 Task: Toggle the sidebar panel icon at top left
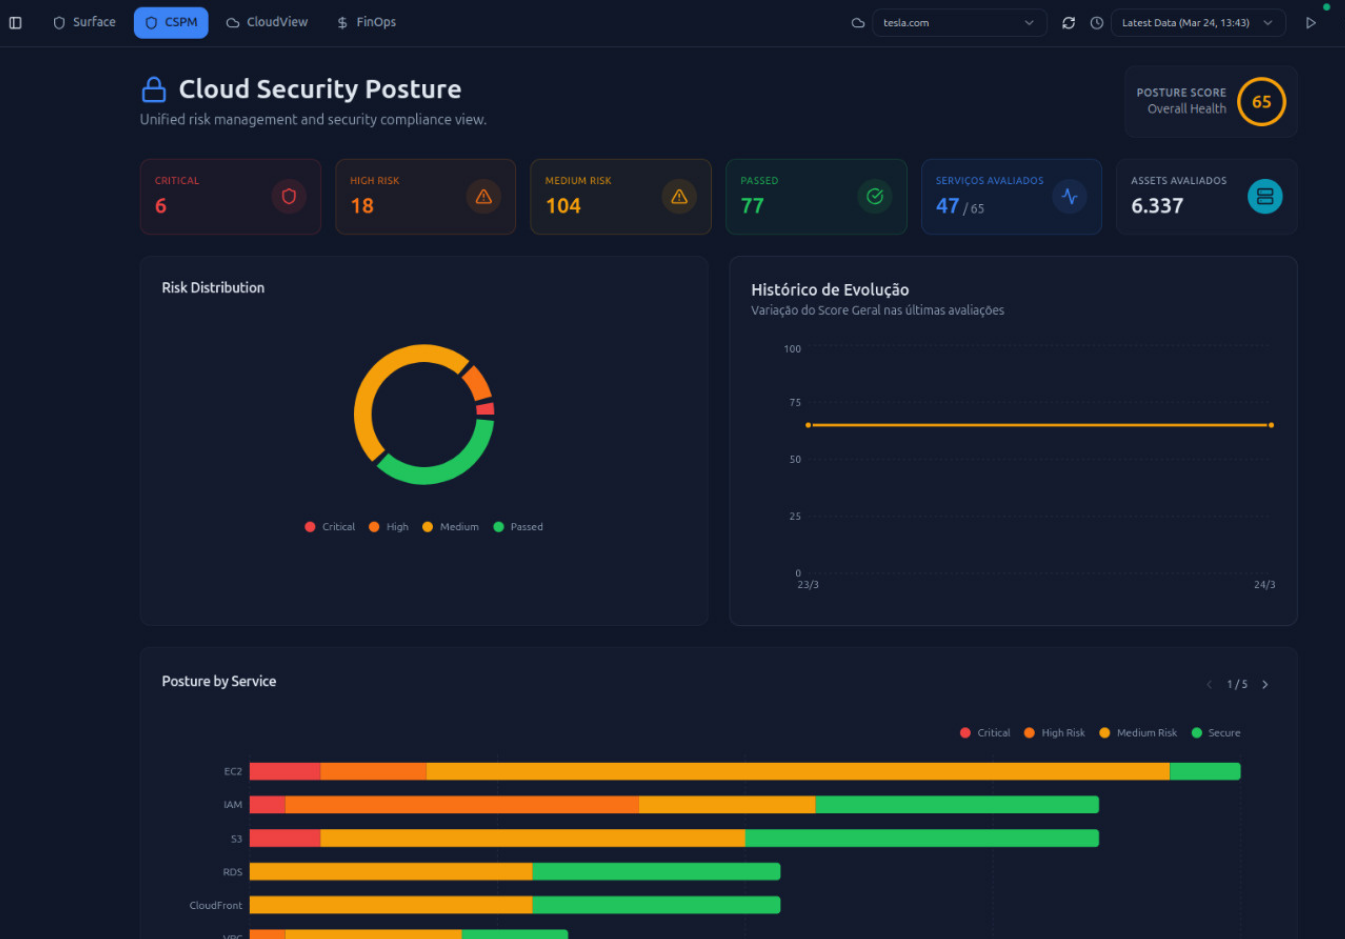[15, 22]
